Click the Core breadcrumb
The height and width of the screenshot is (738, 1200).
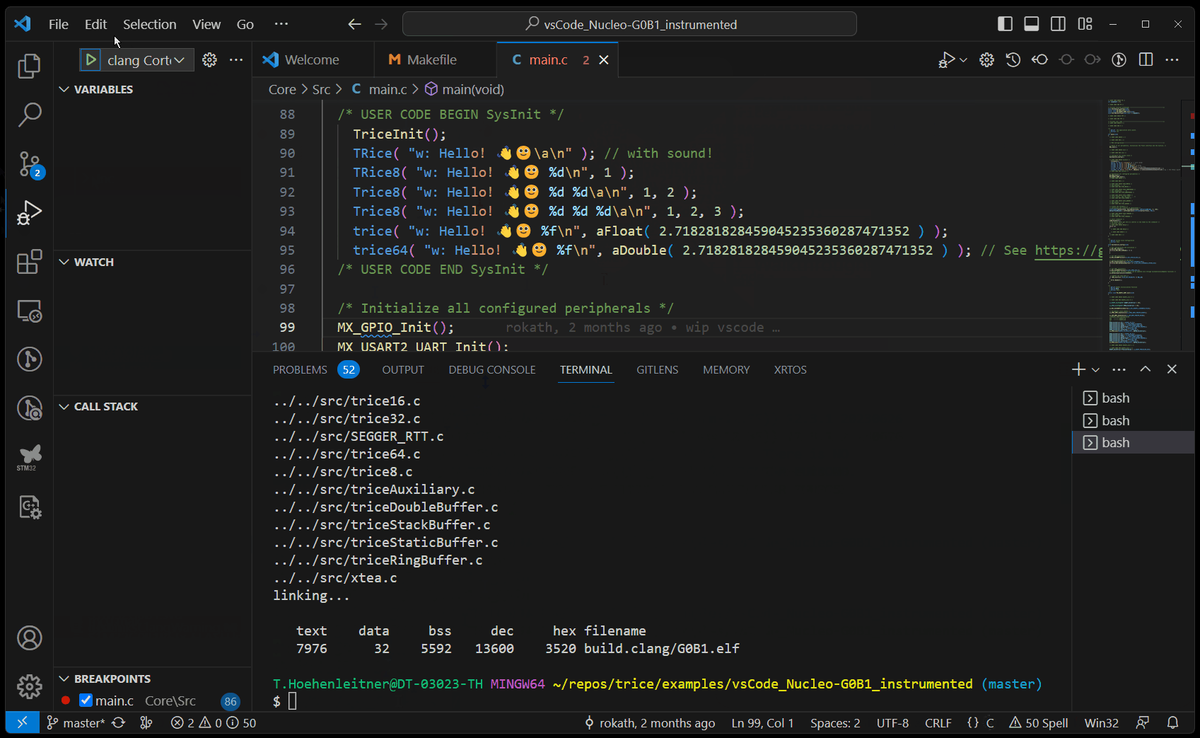[x=282, y=89]
